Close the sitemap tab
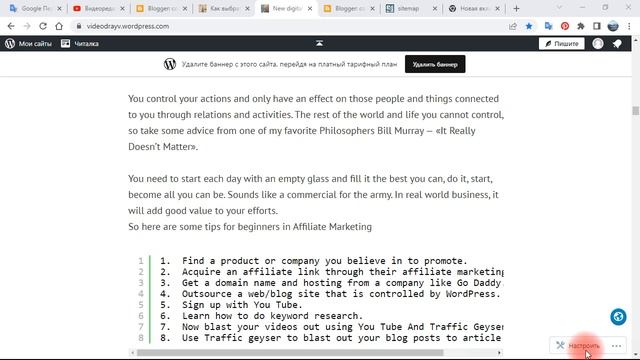640x360 pixels. tap(435, 8)
